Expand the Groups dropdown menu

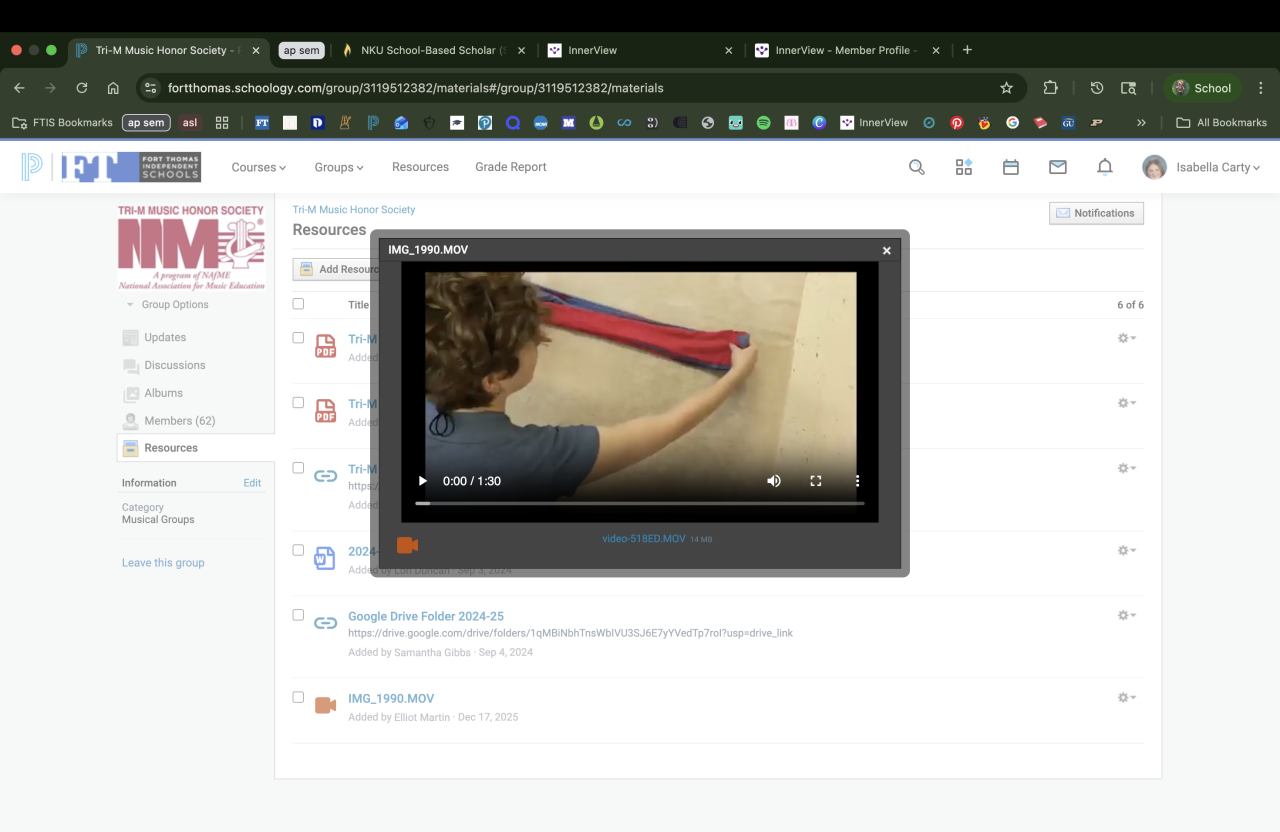pyautogui.click(x=339, y=167)
